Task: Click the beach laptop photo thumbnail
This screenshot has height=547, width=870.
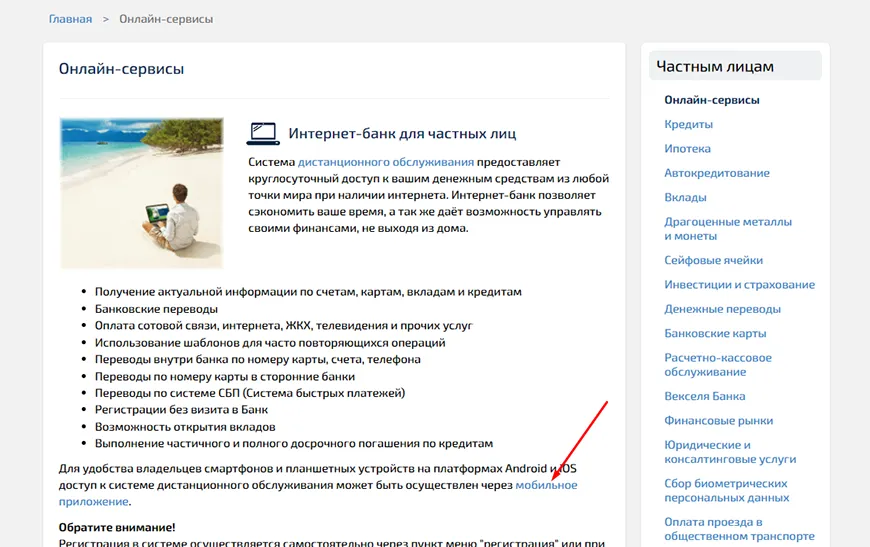Action: [141, 193]
